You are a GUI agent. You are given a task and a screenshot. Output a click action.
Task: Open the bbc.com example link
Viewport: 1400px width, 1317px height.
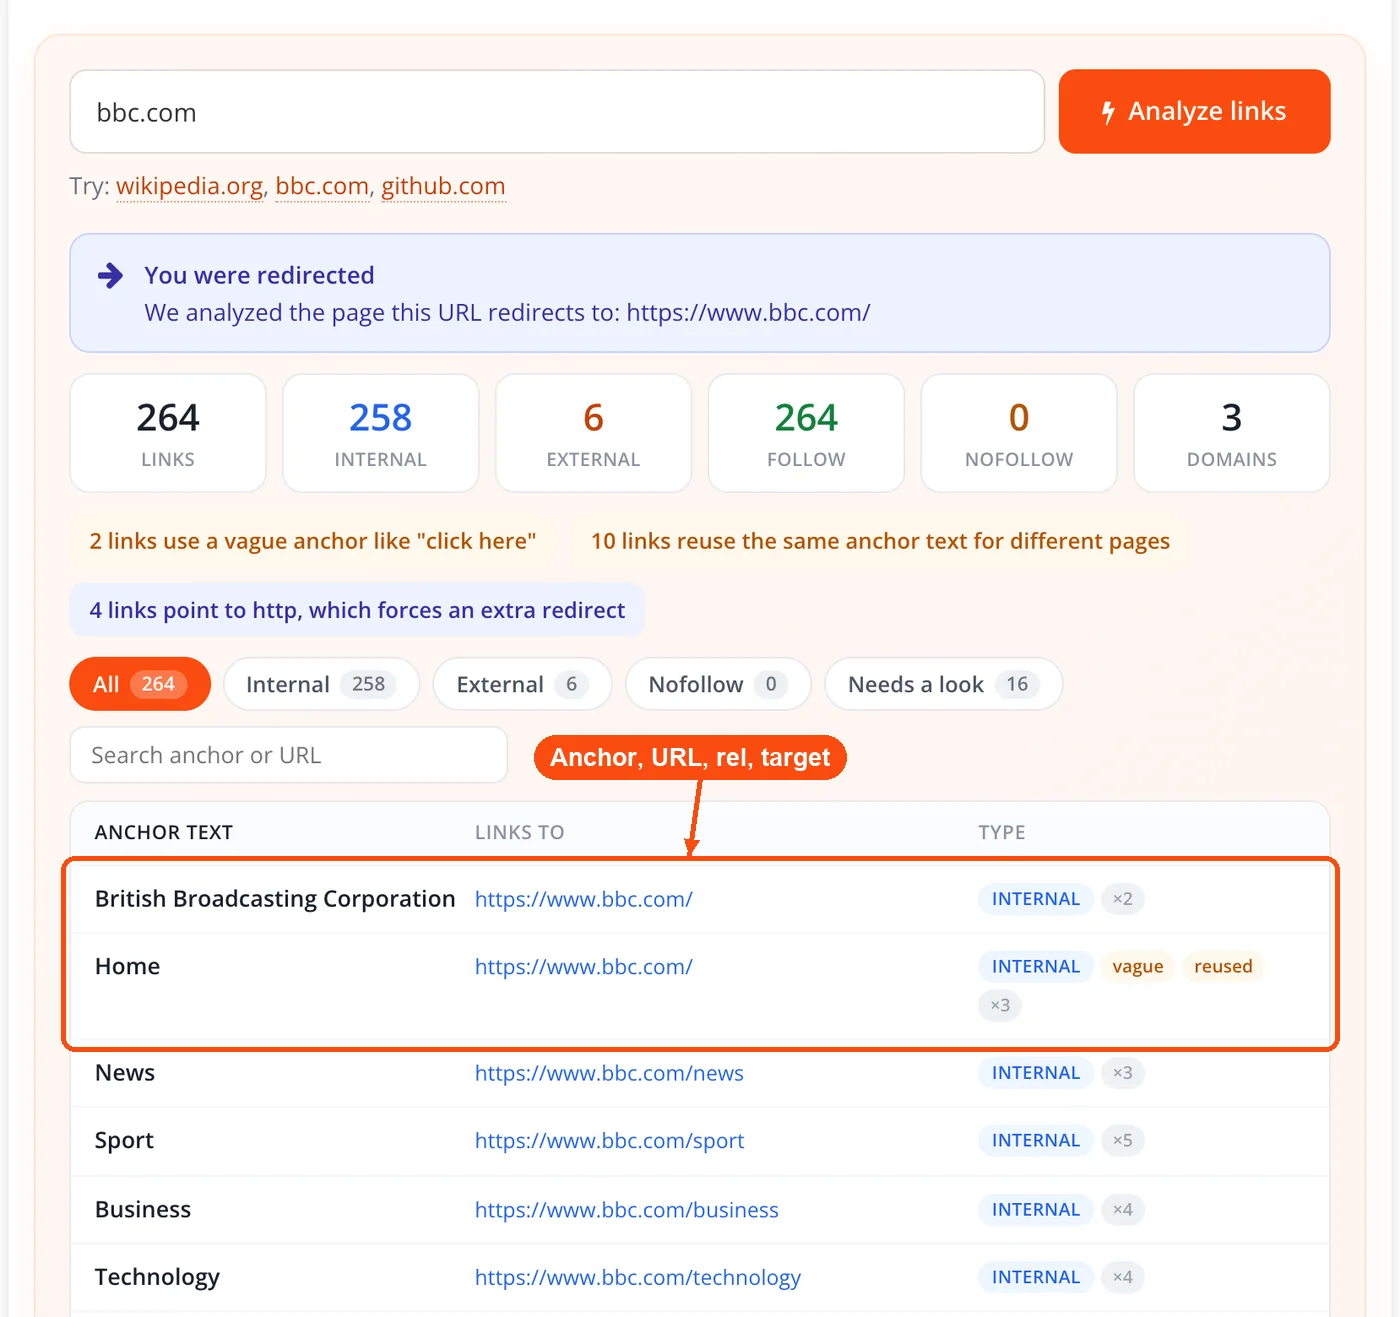(x=322, y=186)
